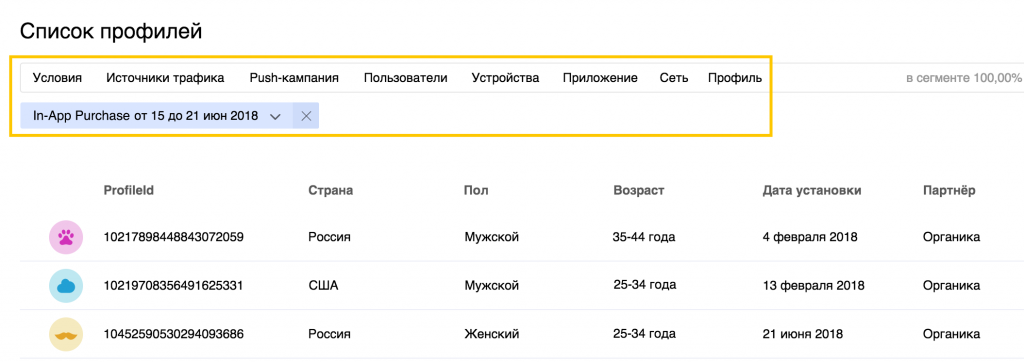Click the Дата установки column header
Image resolution: width=1024 pixels, height=363 pixels.
[x=812, y=191]
